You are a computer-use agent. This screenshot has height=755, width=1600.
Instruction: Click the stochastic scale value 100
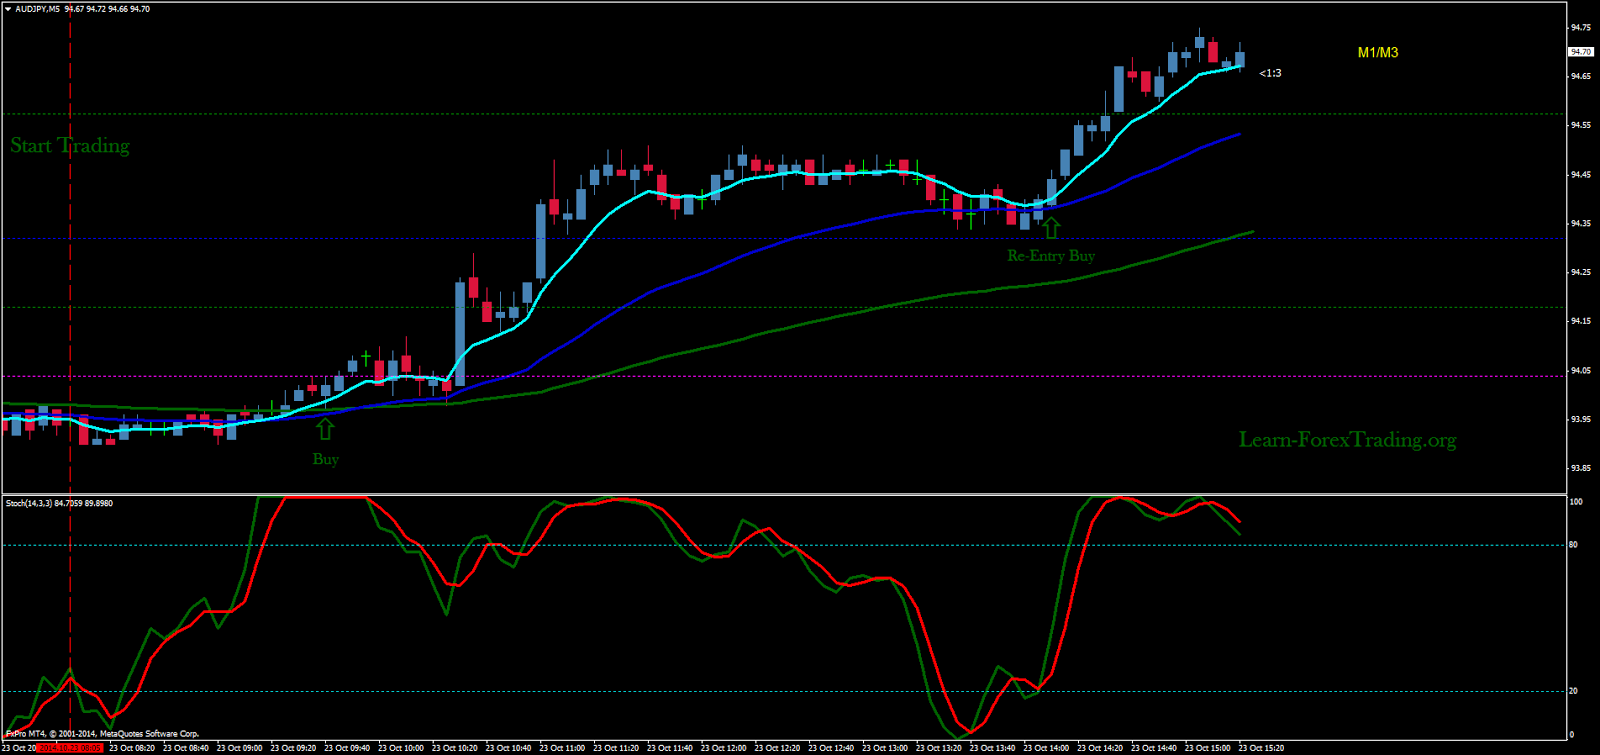click(1576, 502)
